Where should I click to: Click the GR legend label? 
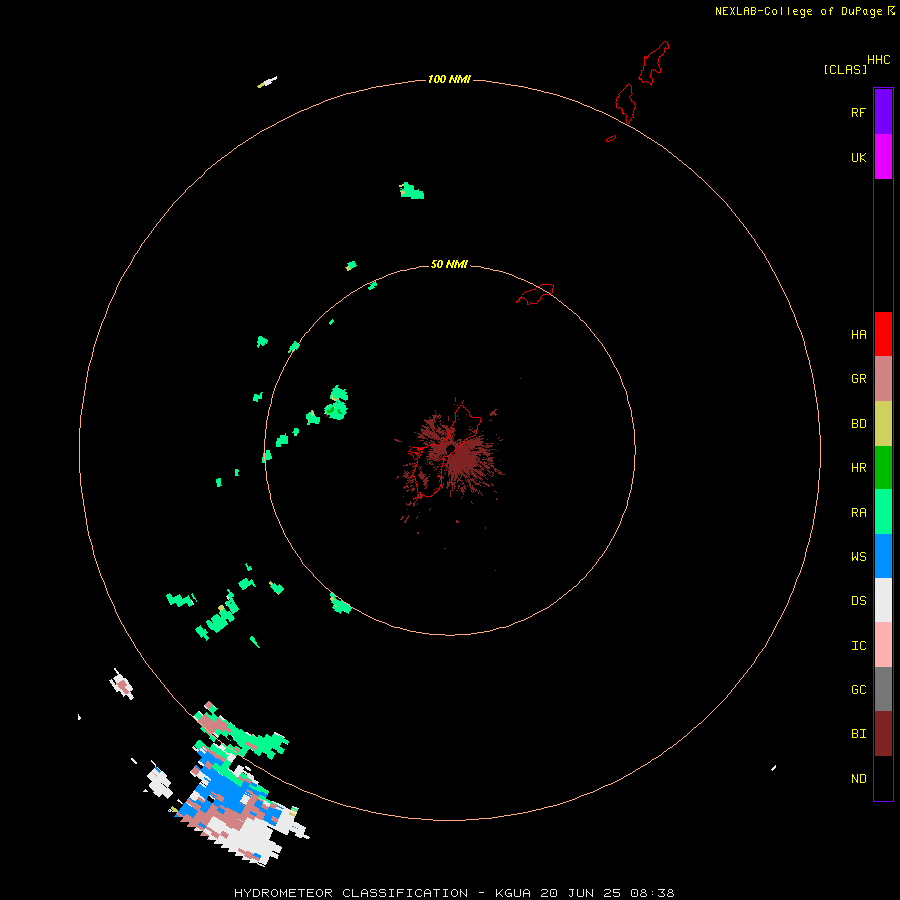pos(858,378)
